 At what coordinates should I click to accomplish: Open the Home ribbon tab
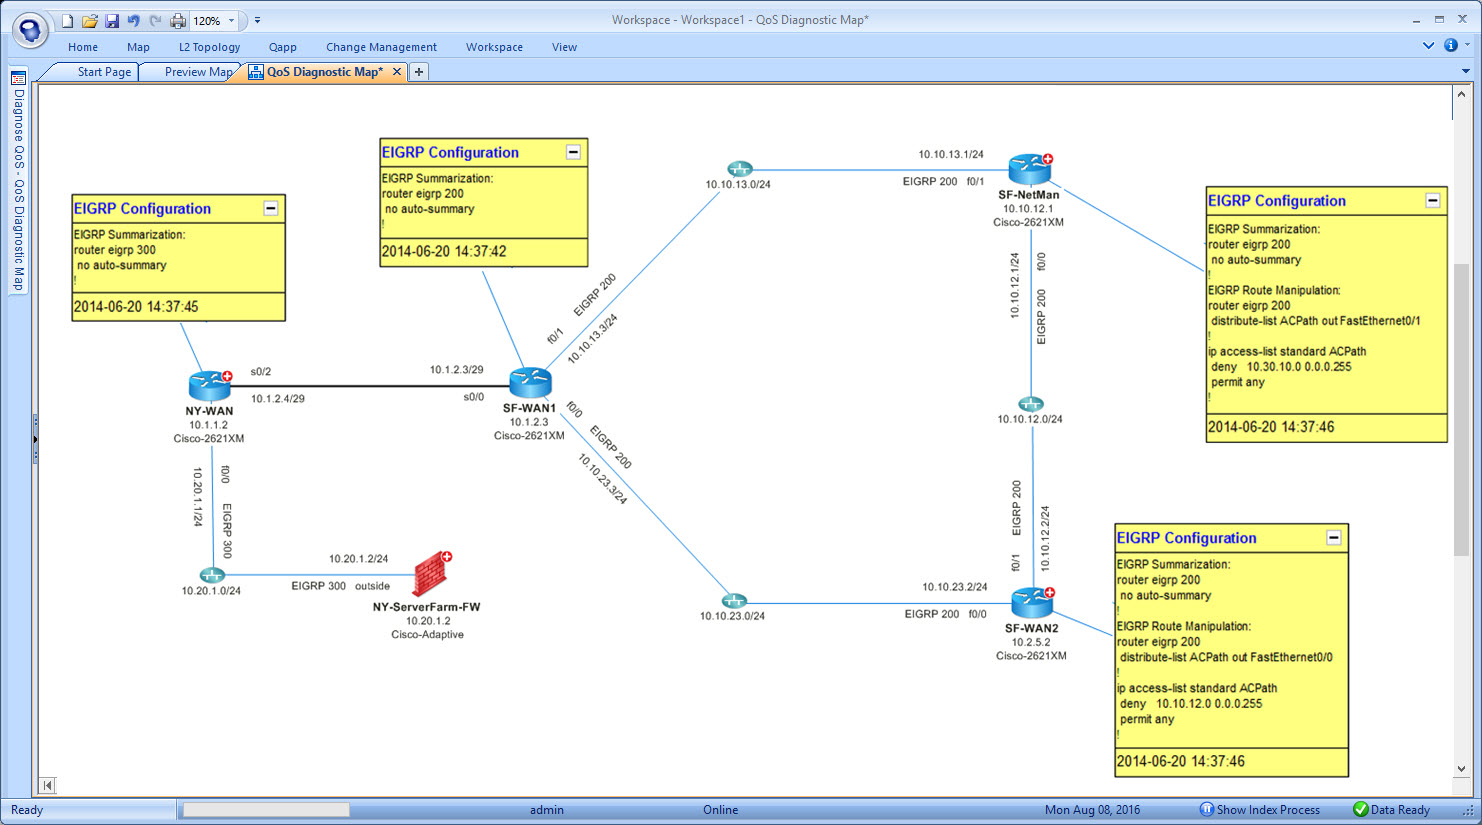coord(83,47)
